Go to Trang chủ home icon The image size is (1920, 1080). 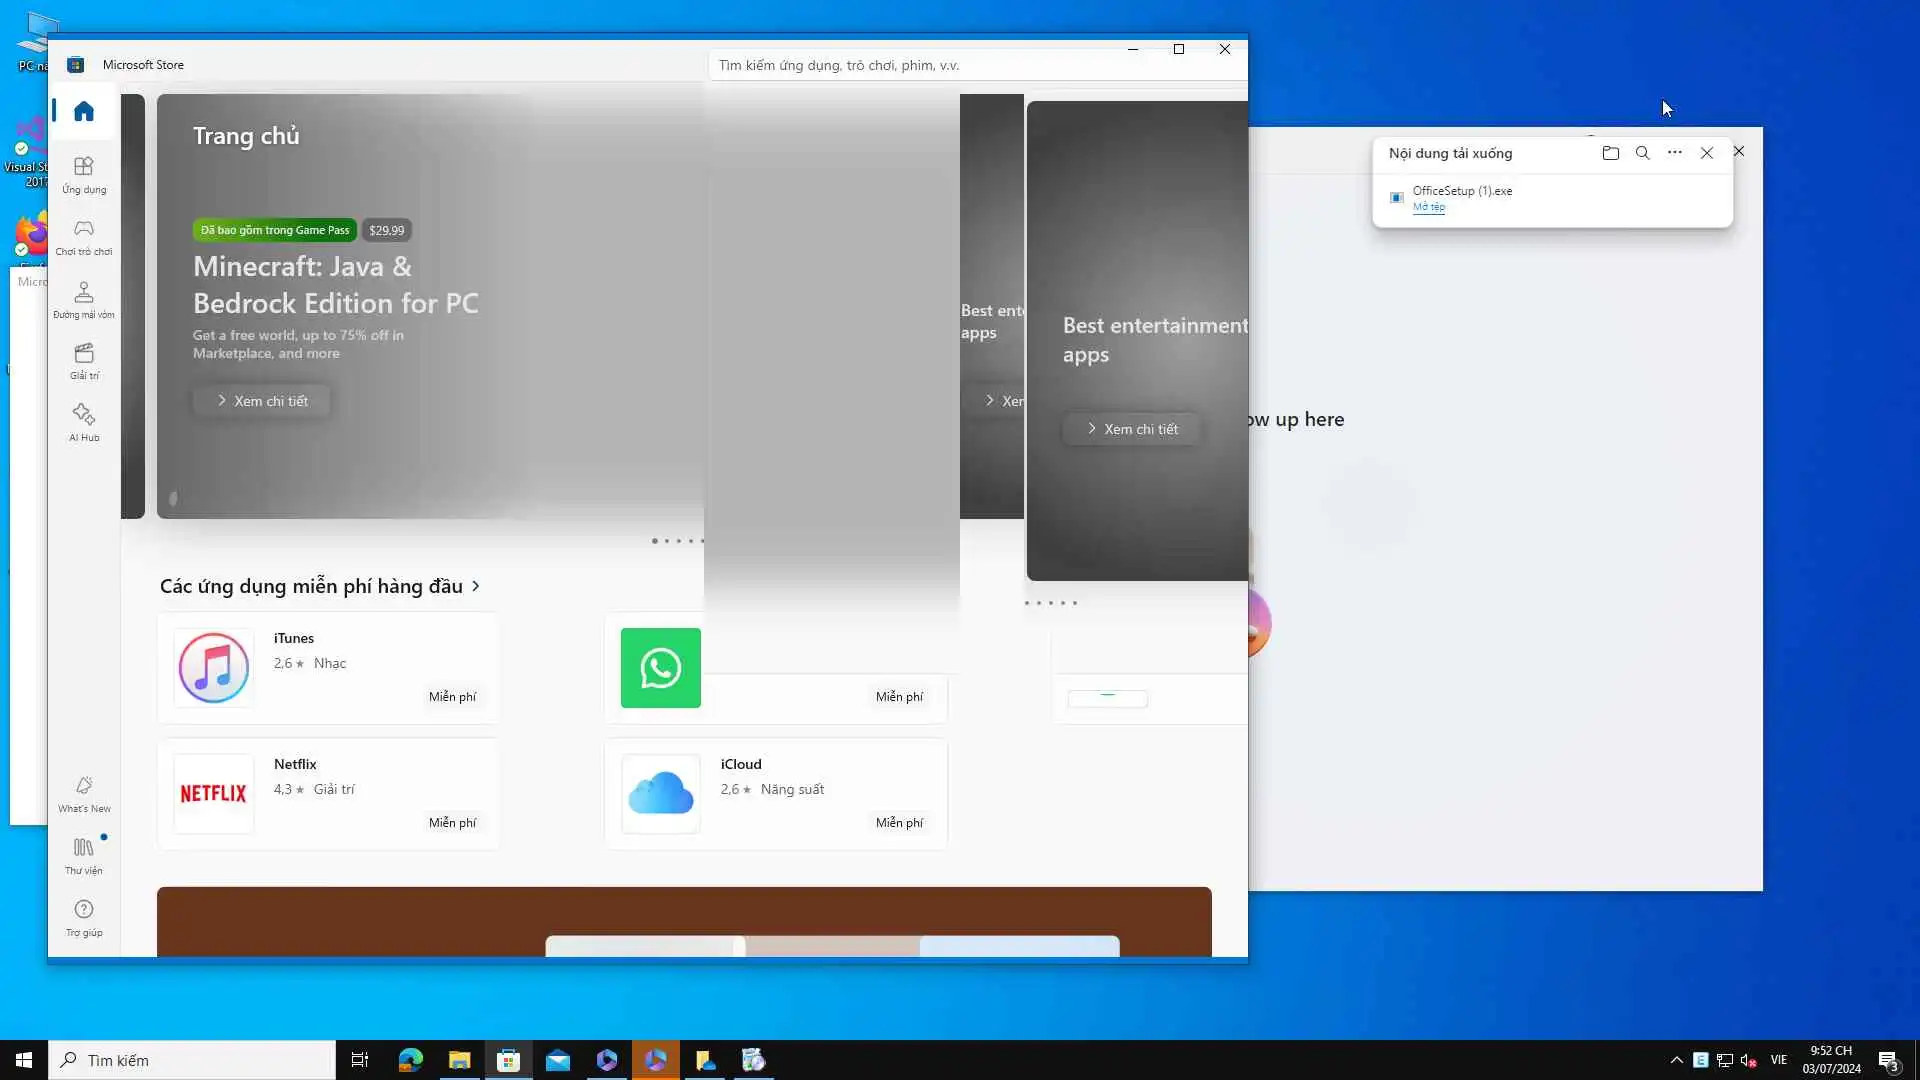coord(84,111)
